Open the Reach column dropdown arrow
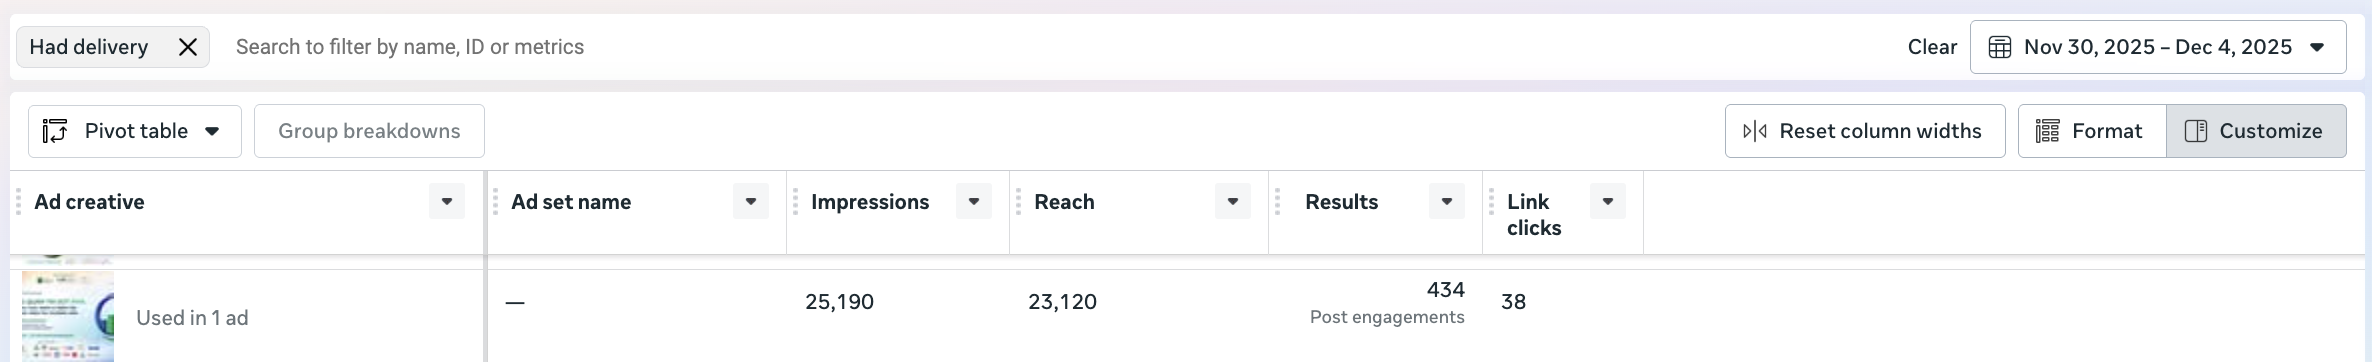 pyautogui.click(x=1233, y=201)
